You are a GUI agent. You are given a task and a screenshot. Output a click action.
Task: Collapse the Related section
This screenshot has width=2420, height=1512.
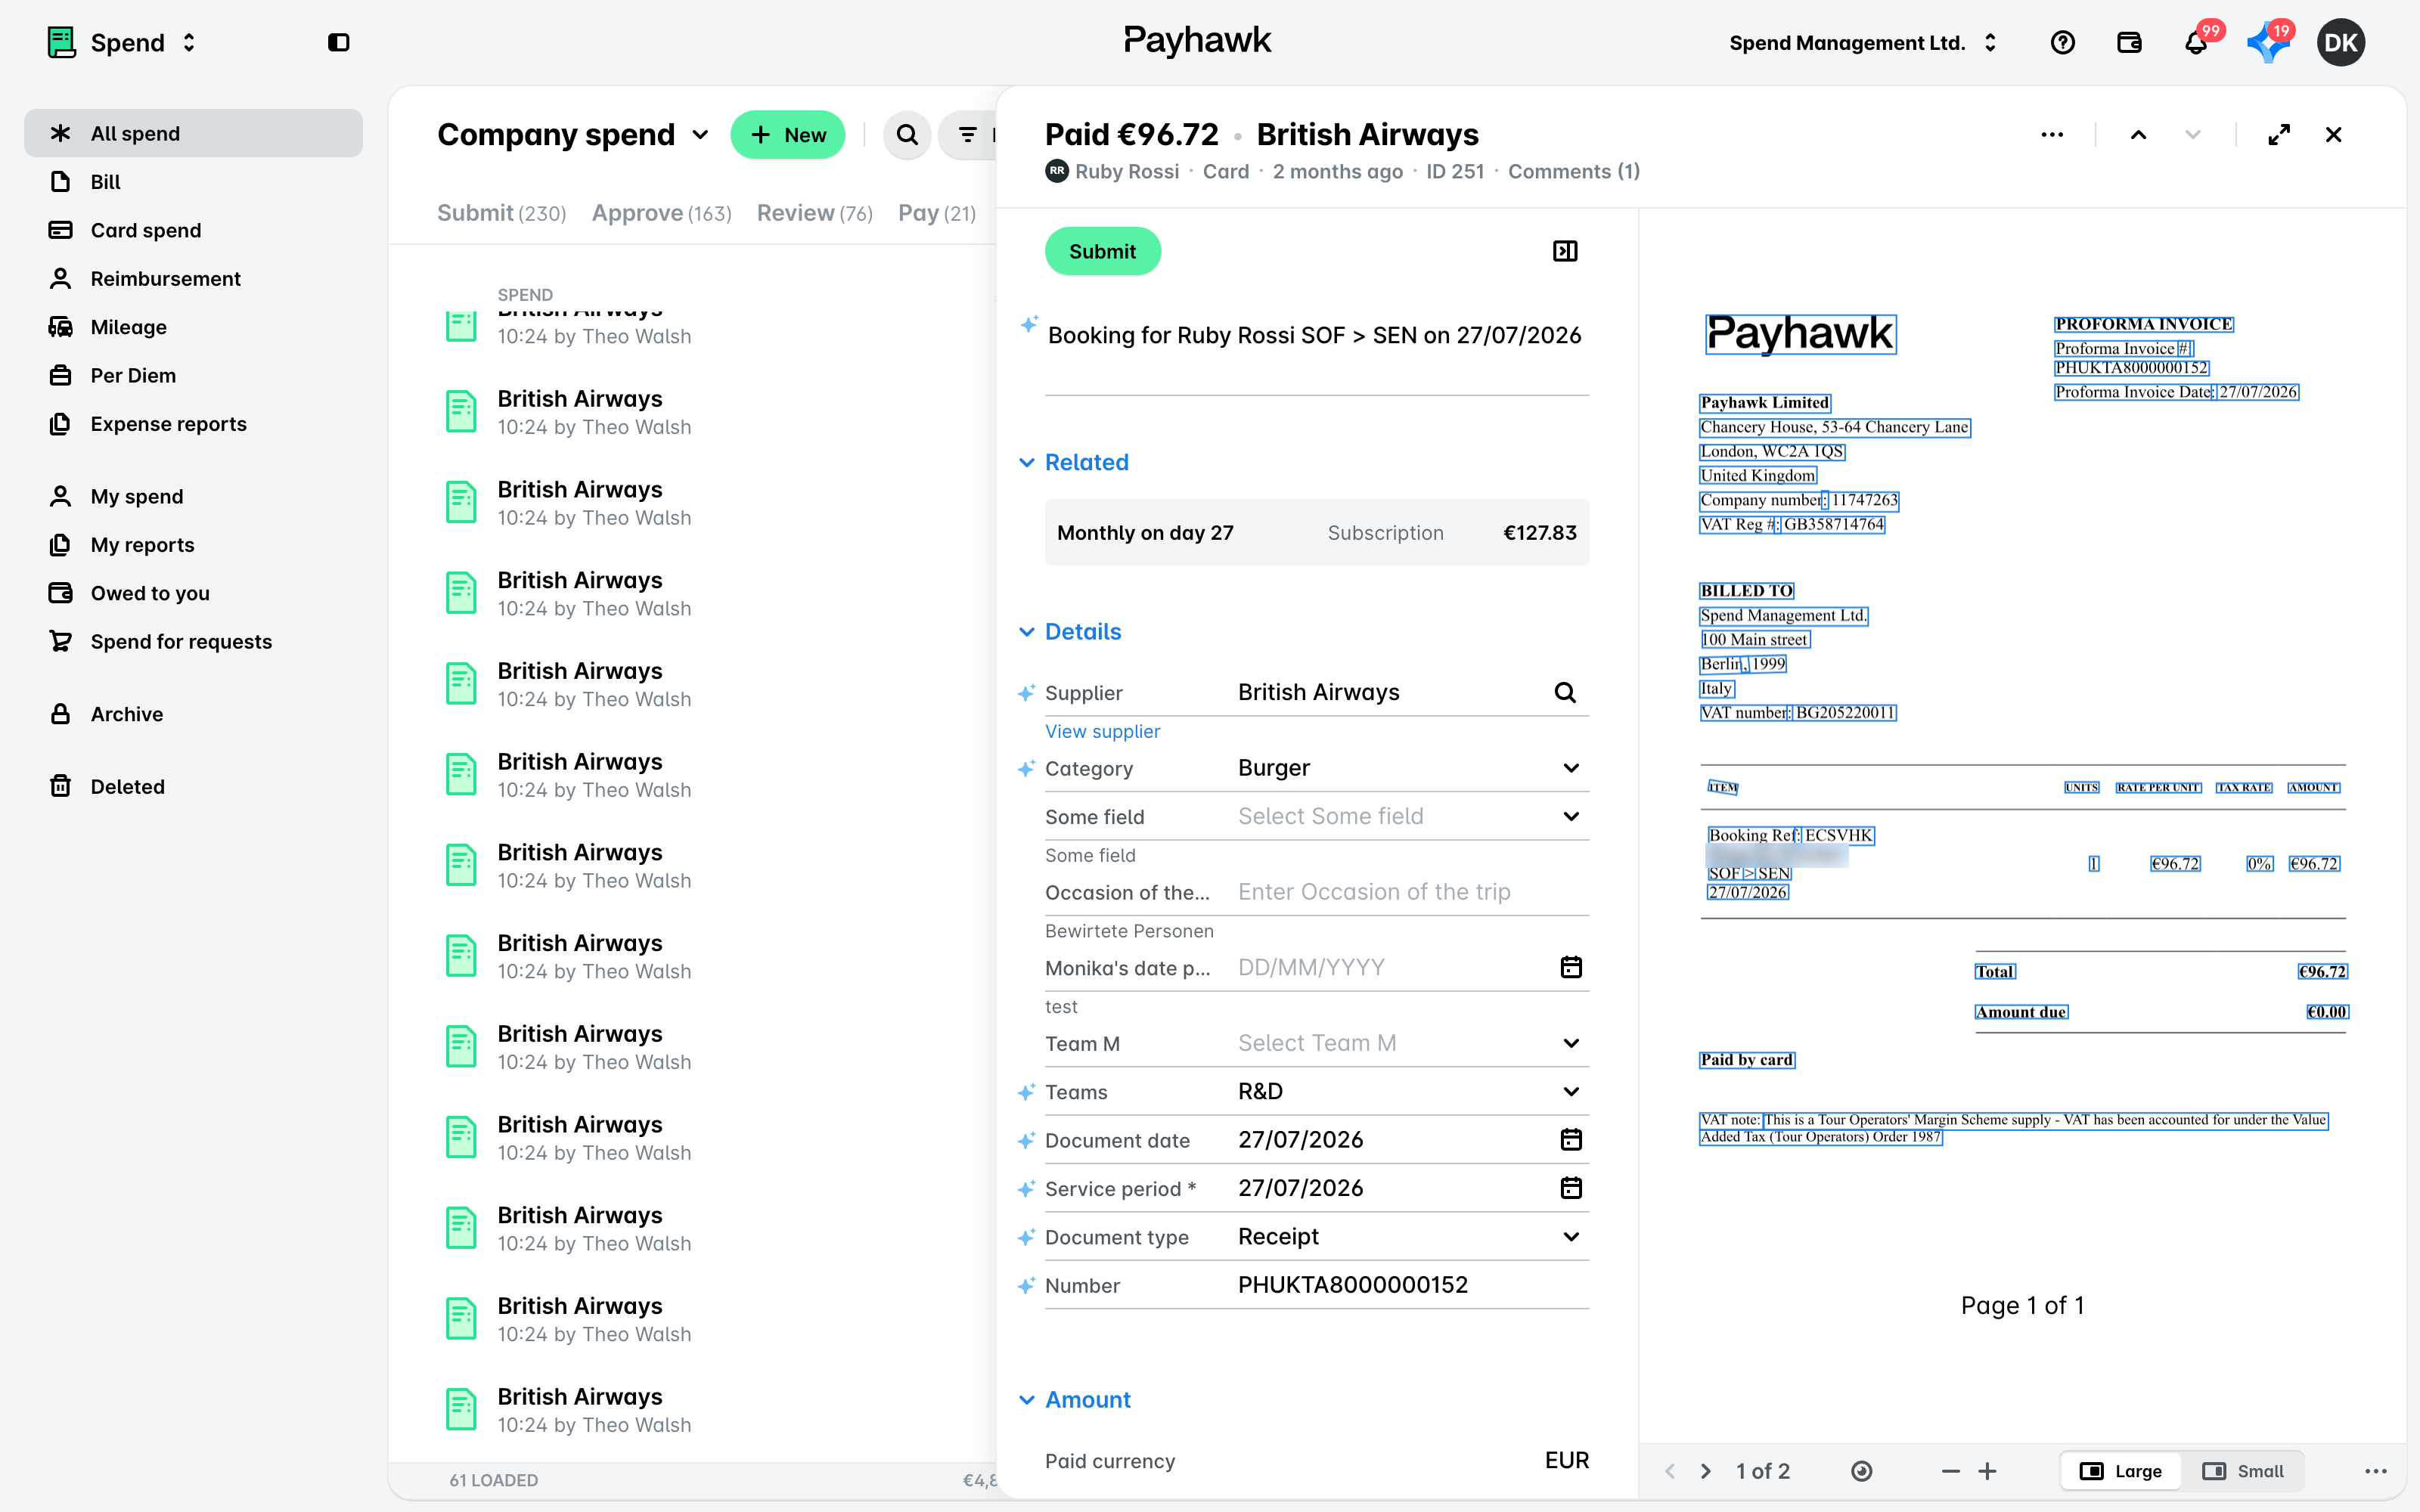pos(1073,462)
